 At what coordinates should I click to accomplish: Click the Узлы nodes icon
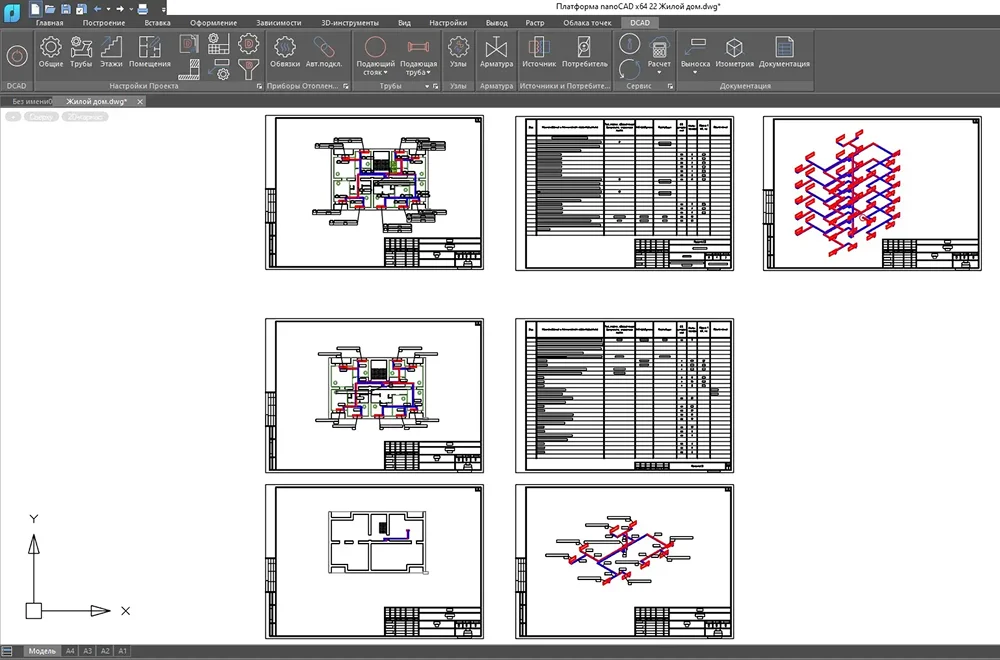458,51
